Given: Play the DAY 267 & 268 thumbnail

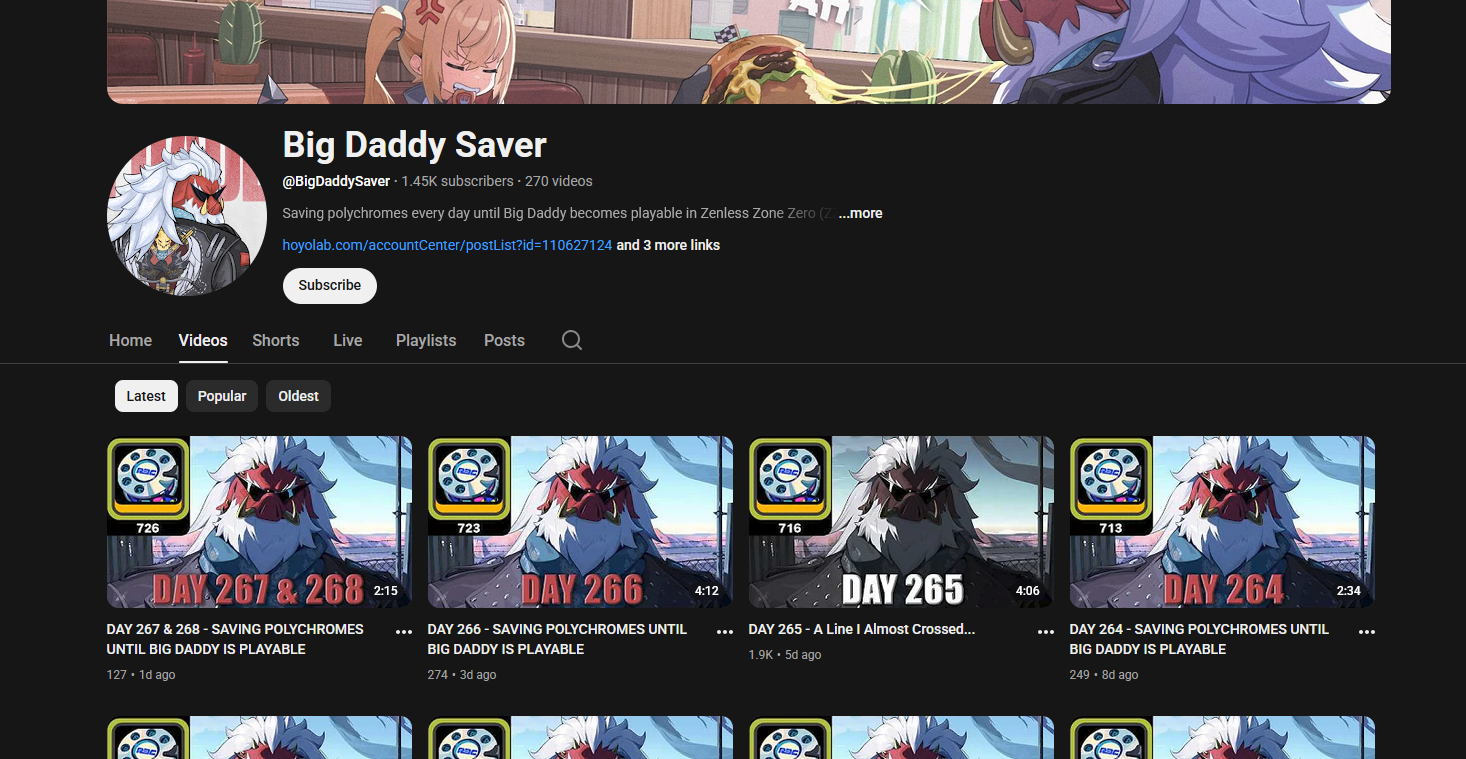Looking at the screenshot, I should 259,522.
